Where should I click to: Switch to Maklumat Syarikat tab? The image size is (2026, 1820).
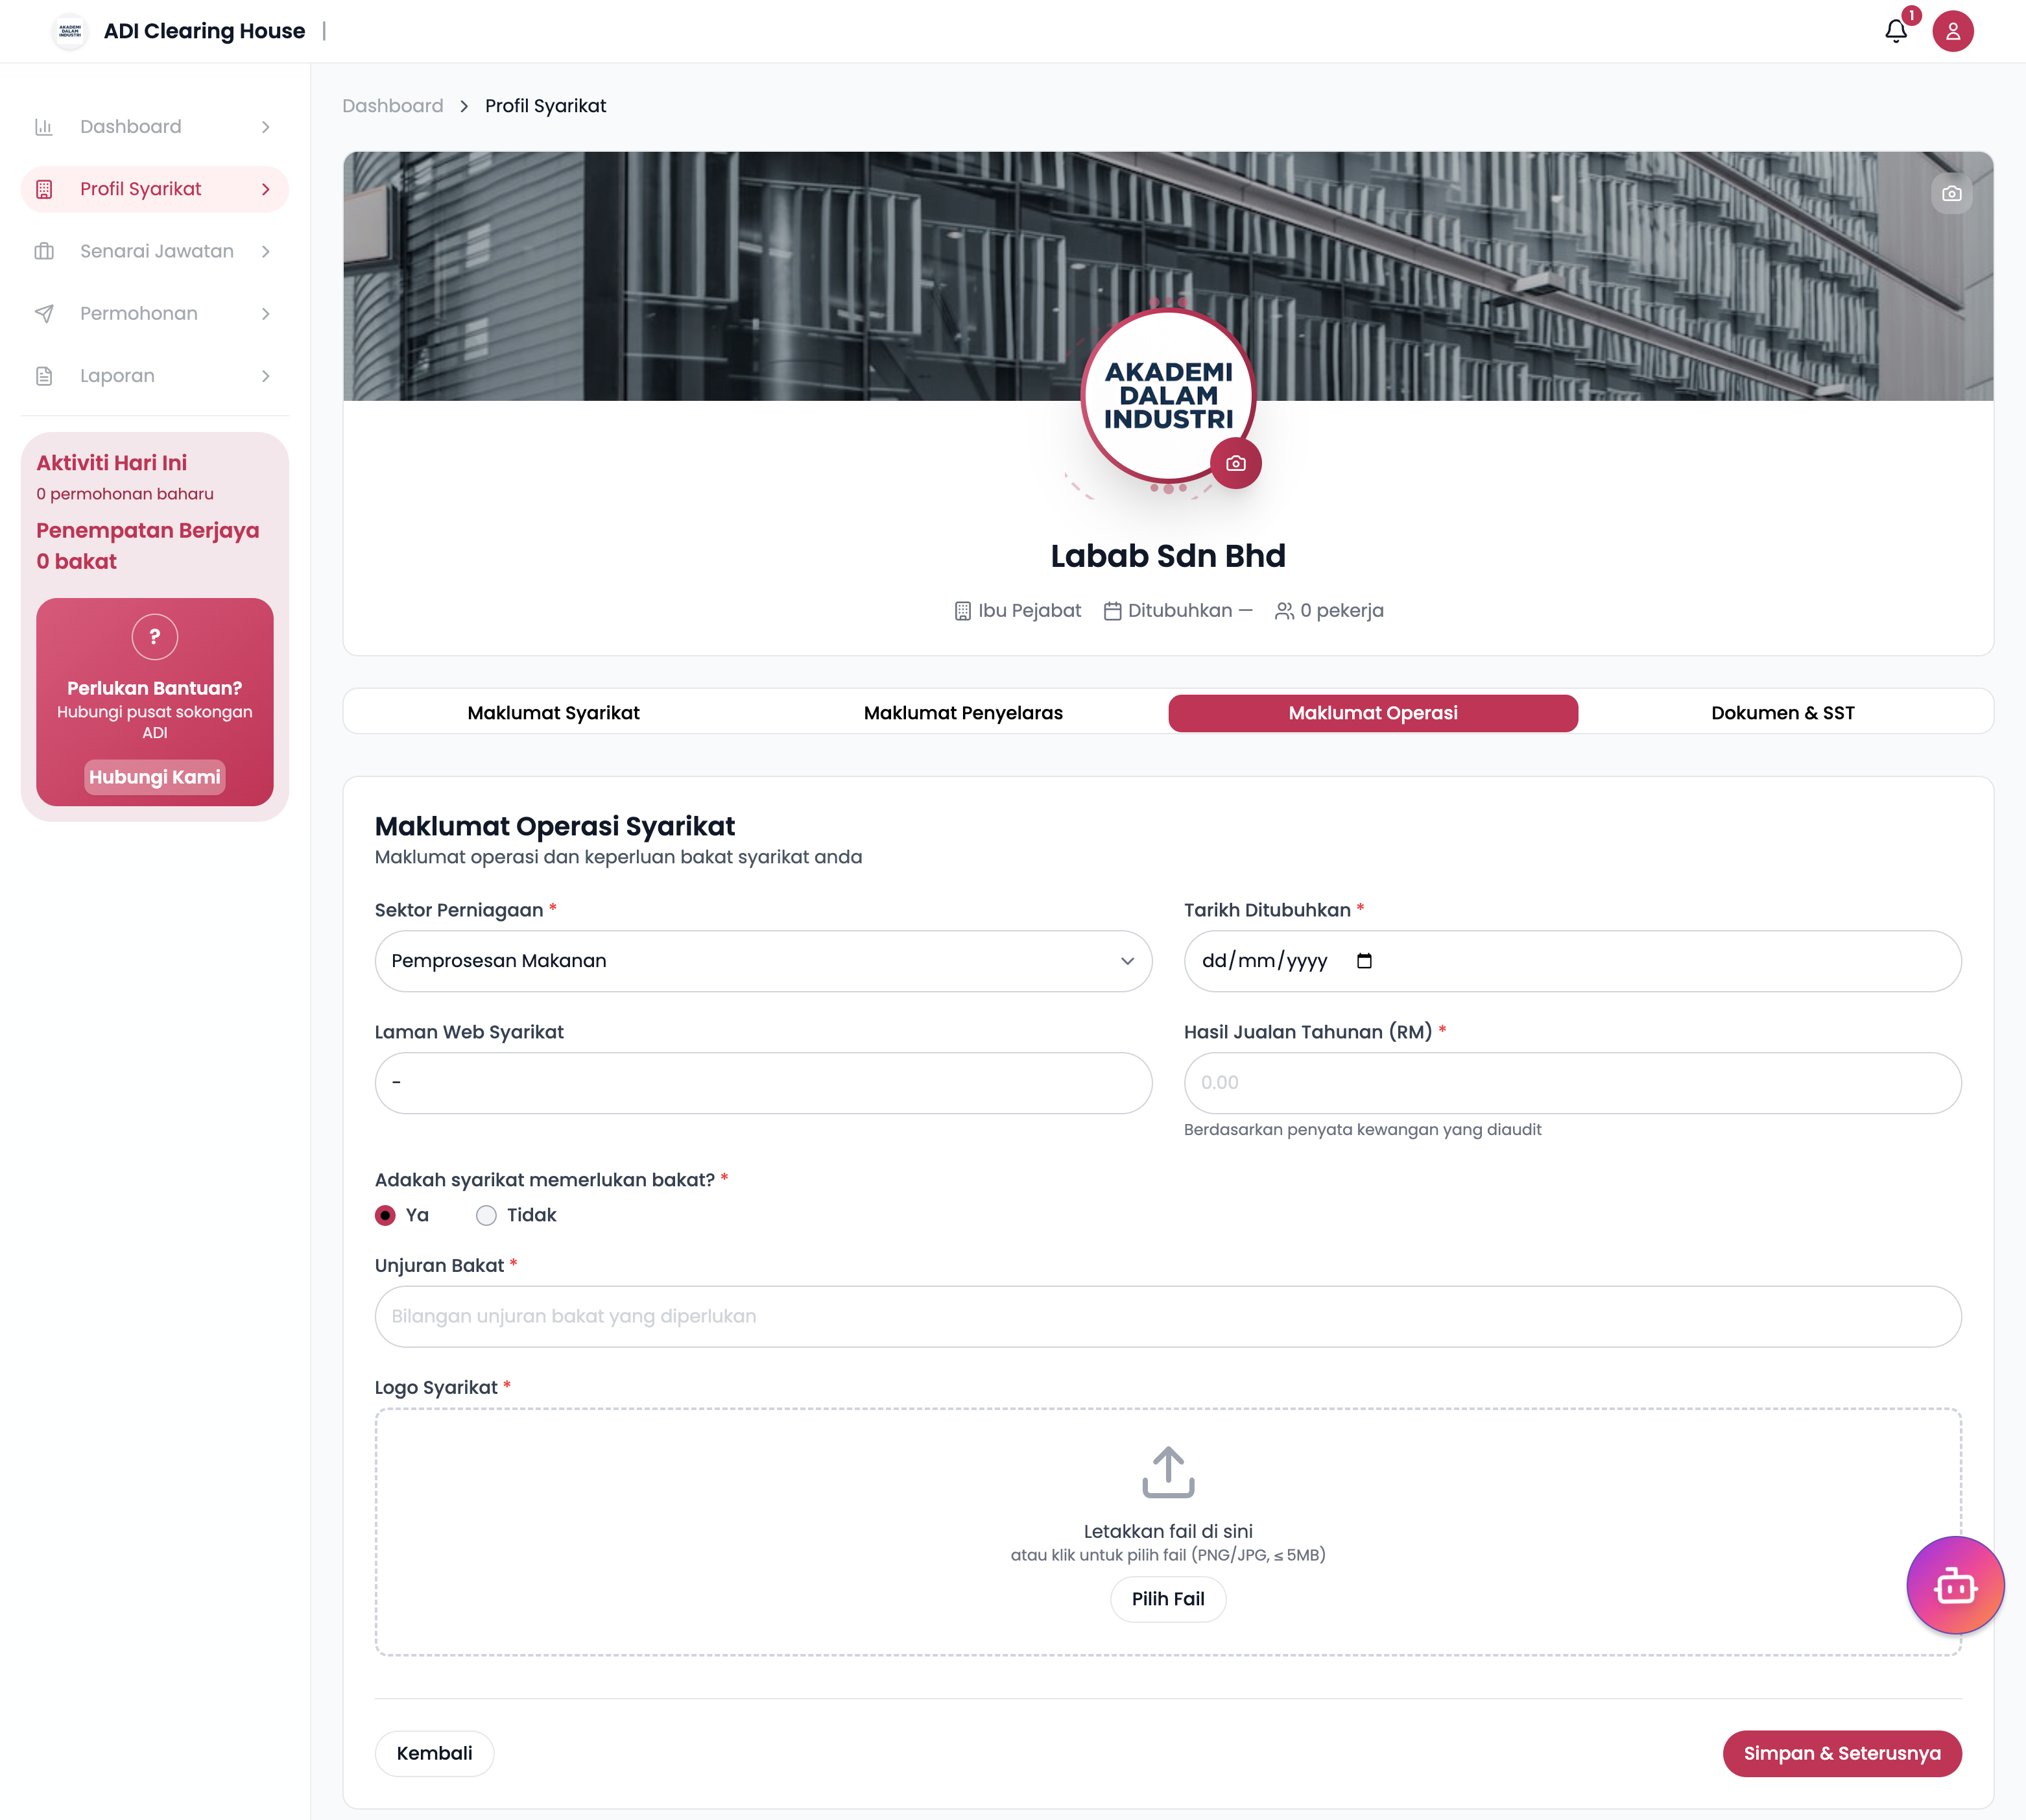pos(553,713)
